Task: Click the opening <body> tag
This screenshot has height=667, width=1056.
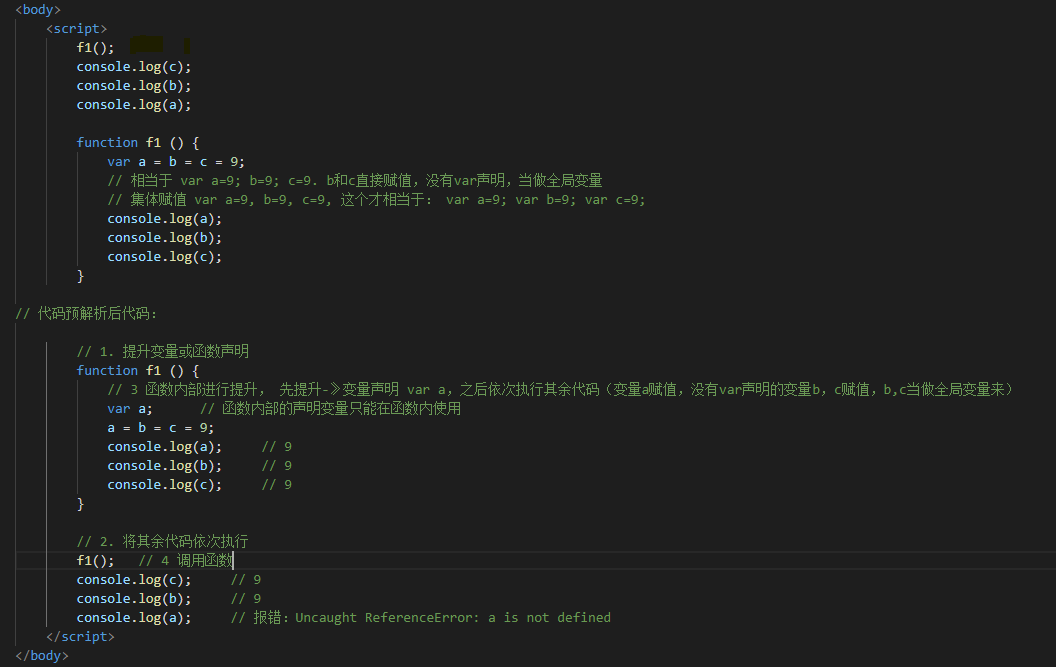Action: pos(38,9)
